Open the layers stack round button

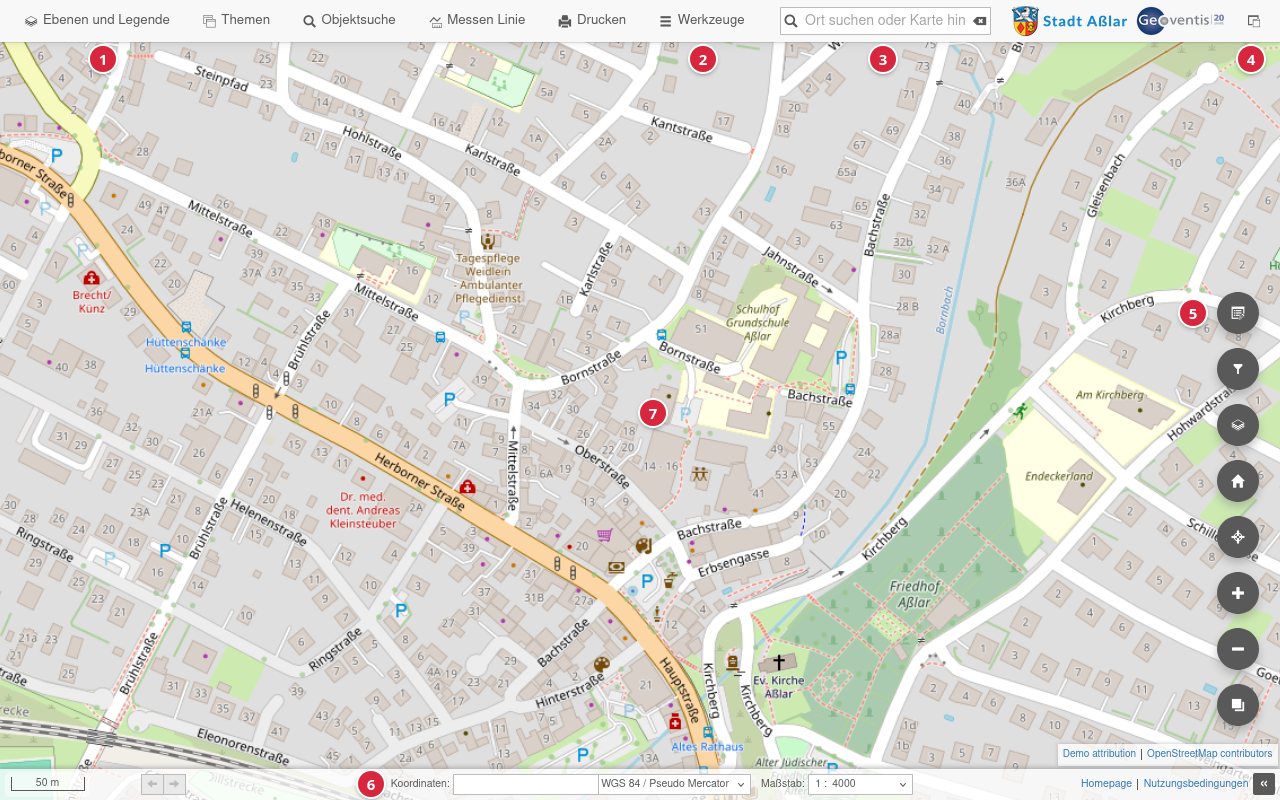tap(1238, 425)
